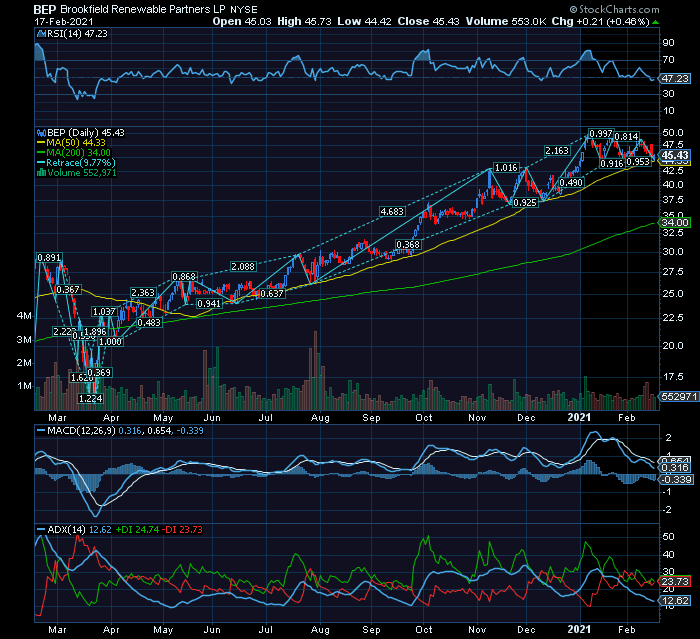Image resolution: width=700 pixels, height=639 pixels.
Task: Click the 0.925 retracement label
Action: click(525, 203)
